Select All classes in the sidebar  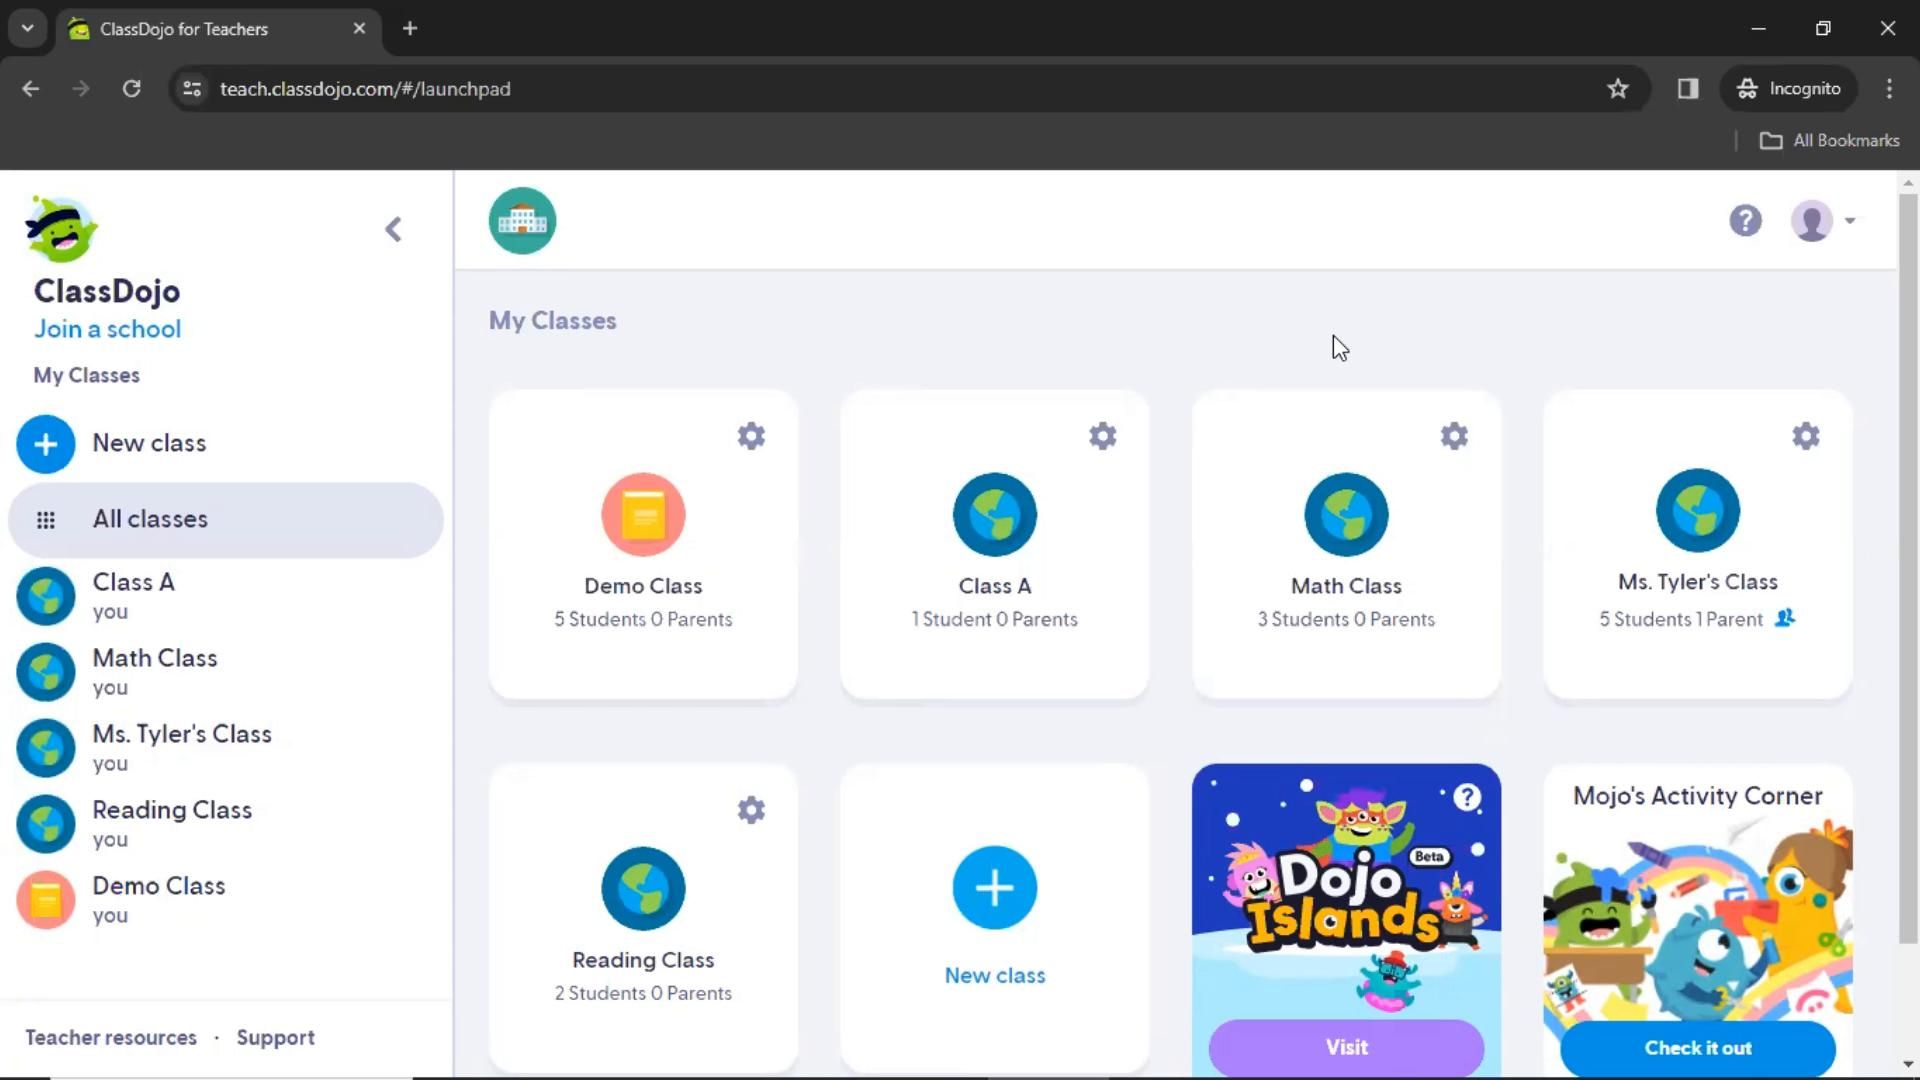[225, 520]
